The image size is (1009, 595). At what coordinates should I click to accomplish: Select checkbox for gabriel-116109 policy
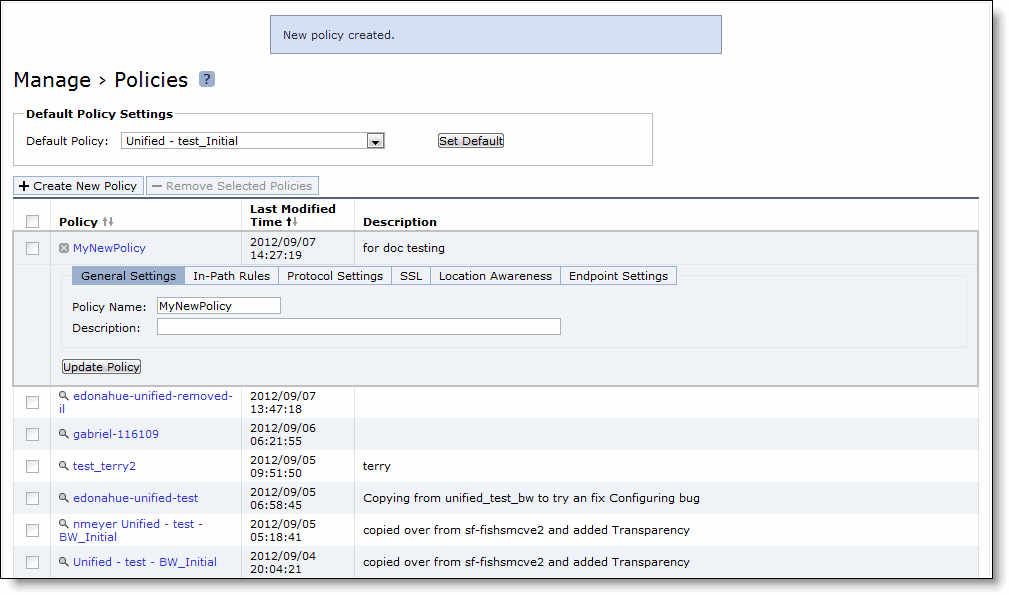tap(33, 434)
